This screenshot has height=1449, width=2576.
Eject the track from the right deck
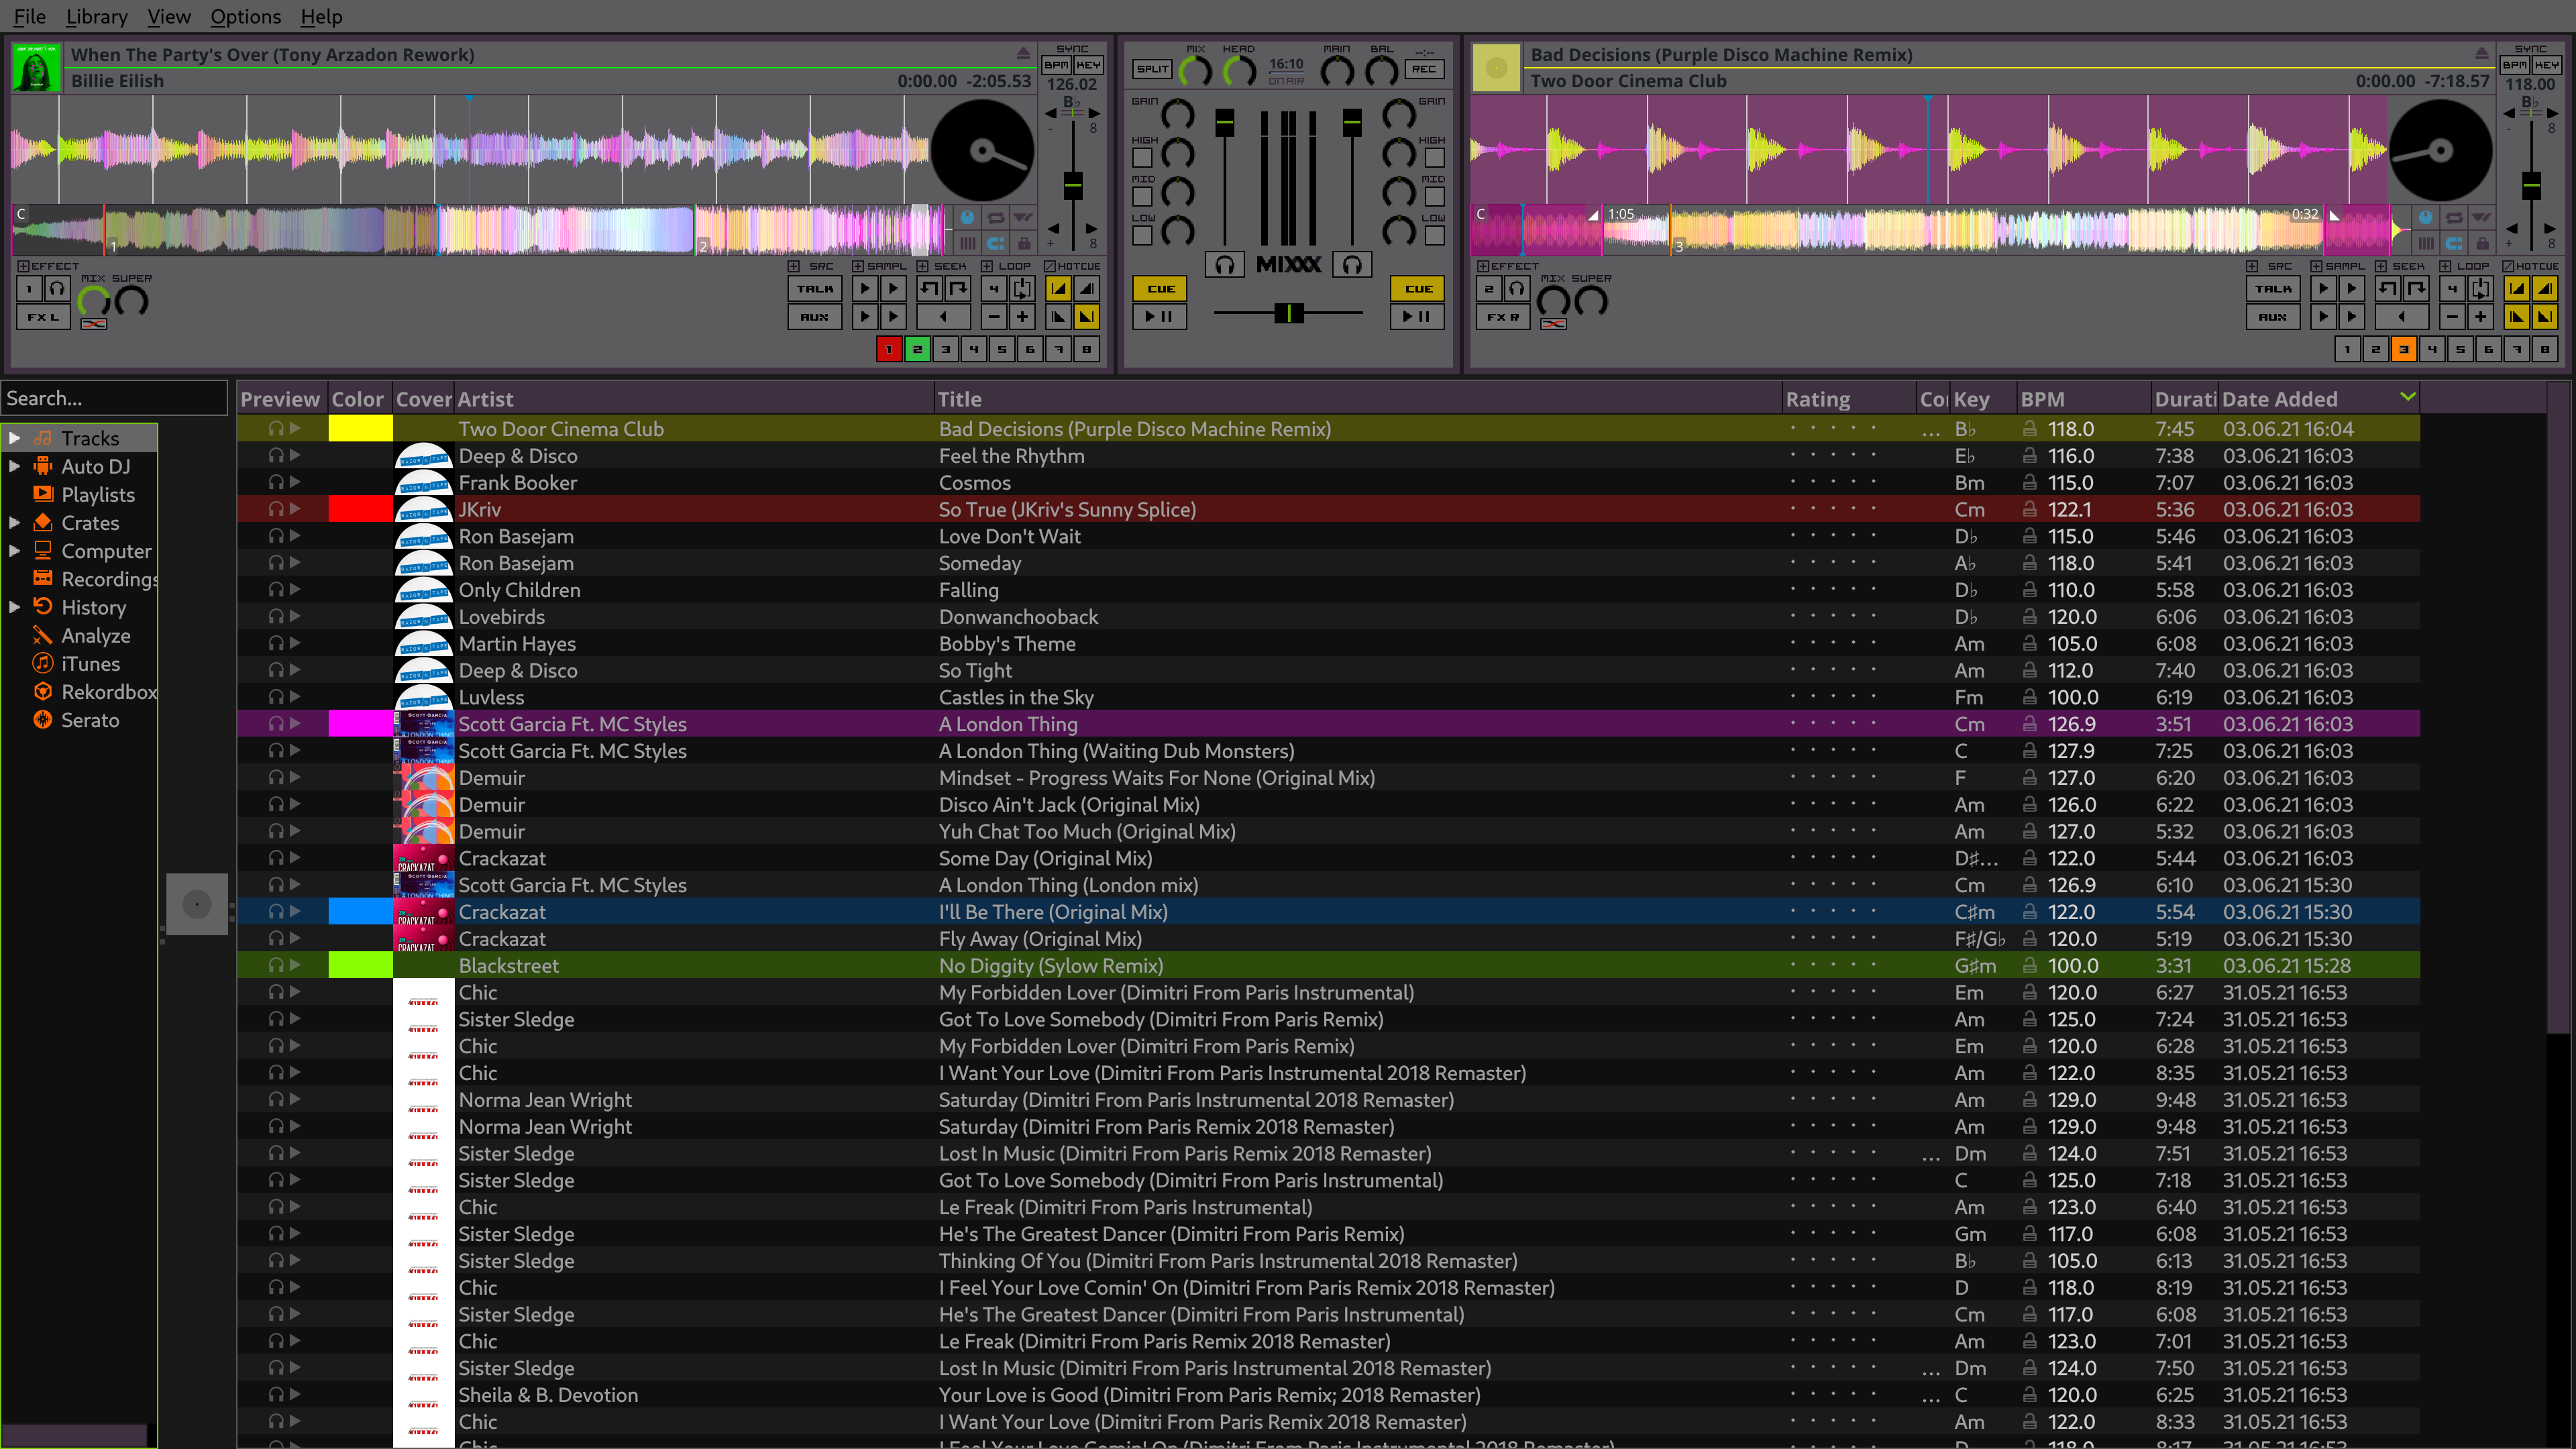pyautogui.click(x=2481, y=54)
